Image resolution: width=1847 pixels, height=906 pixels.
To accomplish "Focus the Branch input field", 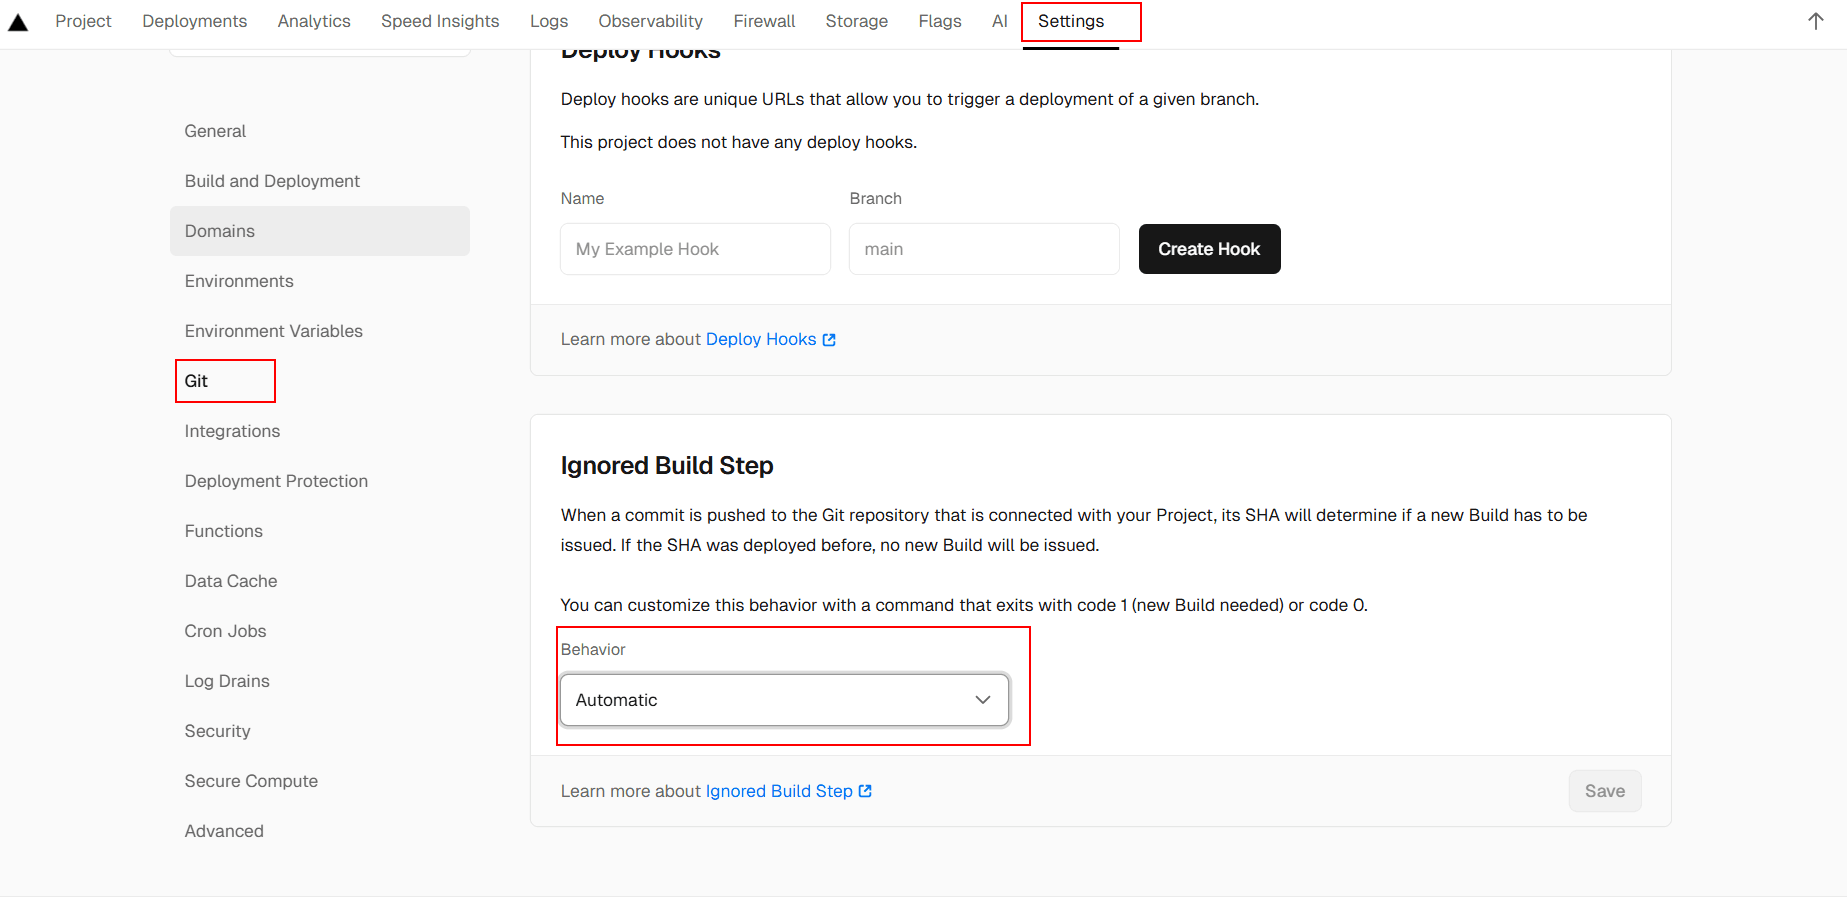I will [983, 249].
